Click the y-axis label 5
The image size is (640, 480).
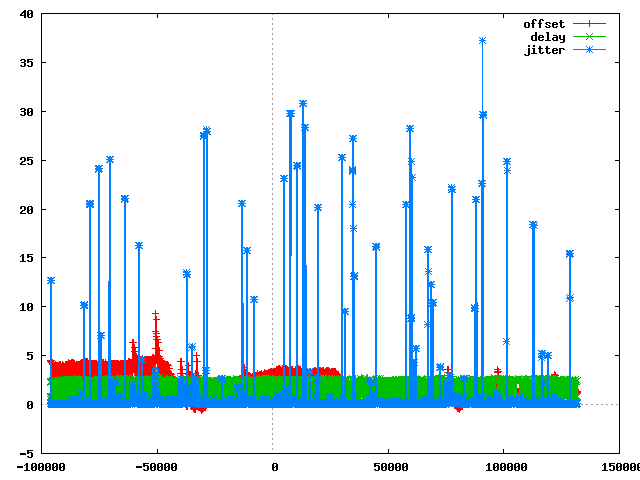30,356
